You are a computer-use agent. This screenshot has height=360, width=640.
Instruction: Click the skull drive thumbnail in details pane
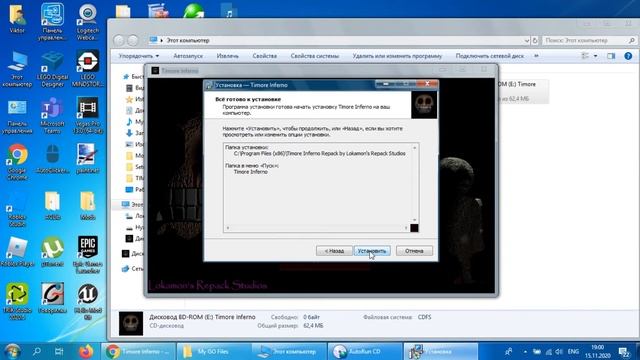click(x=131, y=323)
